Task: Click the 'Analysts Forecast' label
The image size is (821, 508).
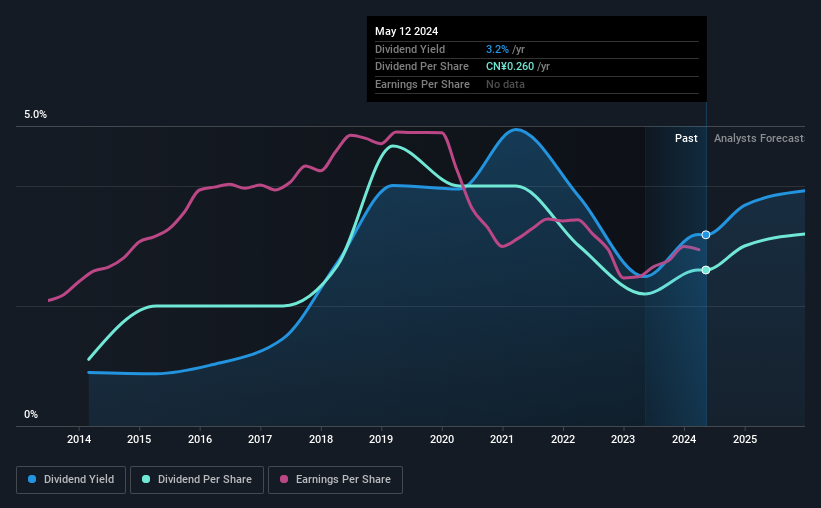Action: click(x=759, y=138)
